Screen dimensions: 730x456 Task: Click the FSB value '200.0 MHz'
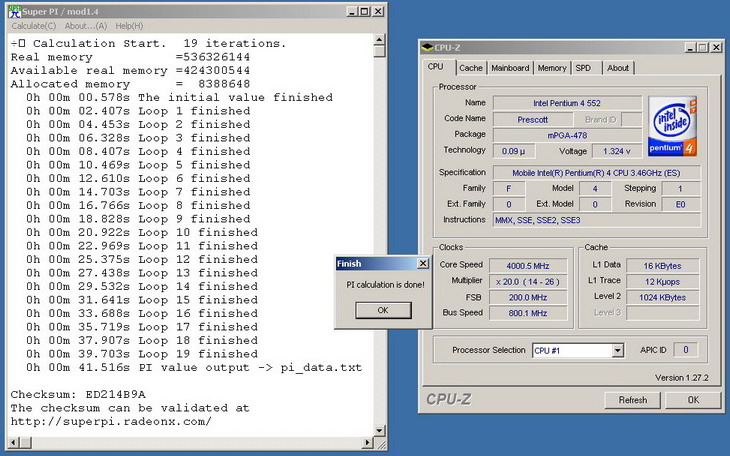point(528,298)
